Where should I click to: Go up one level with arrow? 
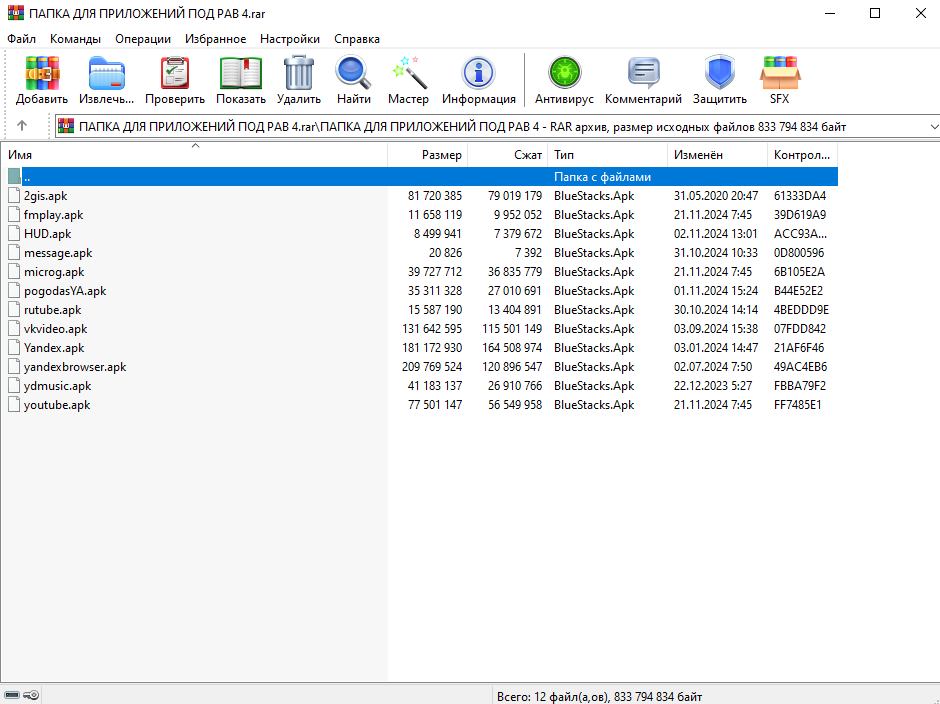pyautogui.click(x=22, y=126)
